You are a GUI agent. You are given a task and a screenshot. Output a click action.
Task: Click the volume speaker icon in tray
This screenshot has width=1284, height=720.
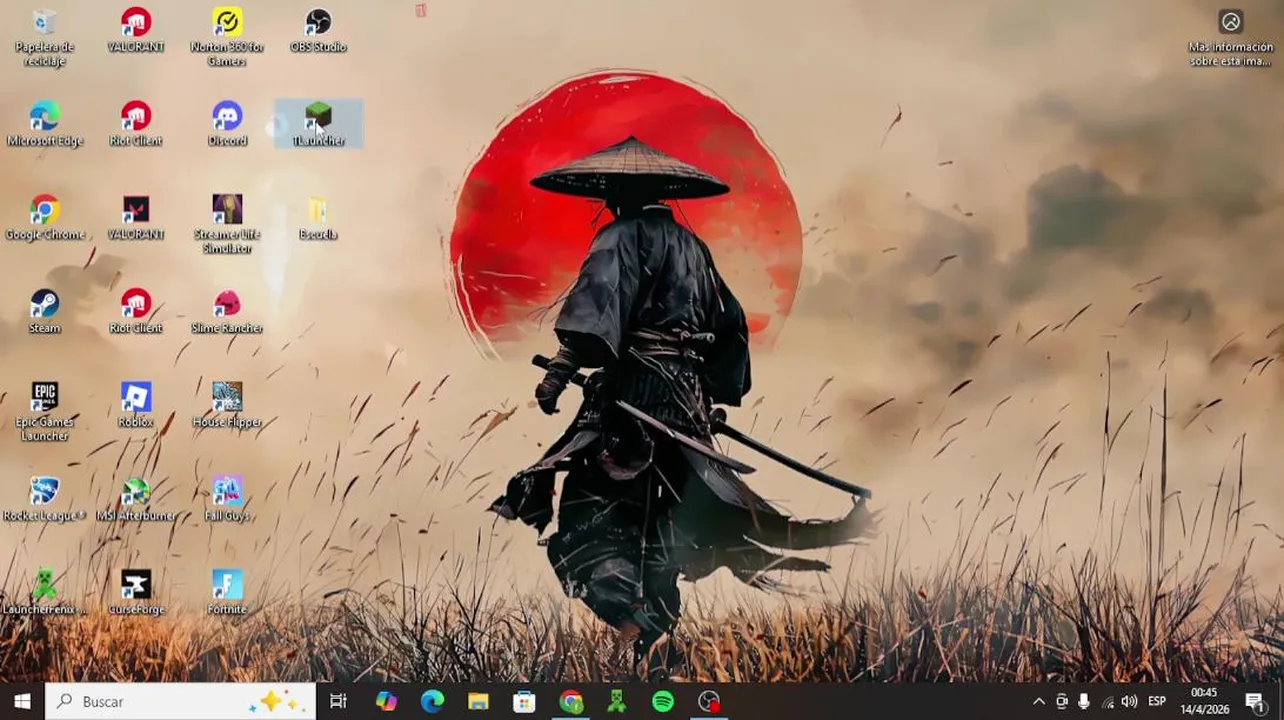click(x=1129, y=702)
